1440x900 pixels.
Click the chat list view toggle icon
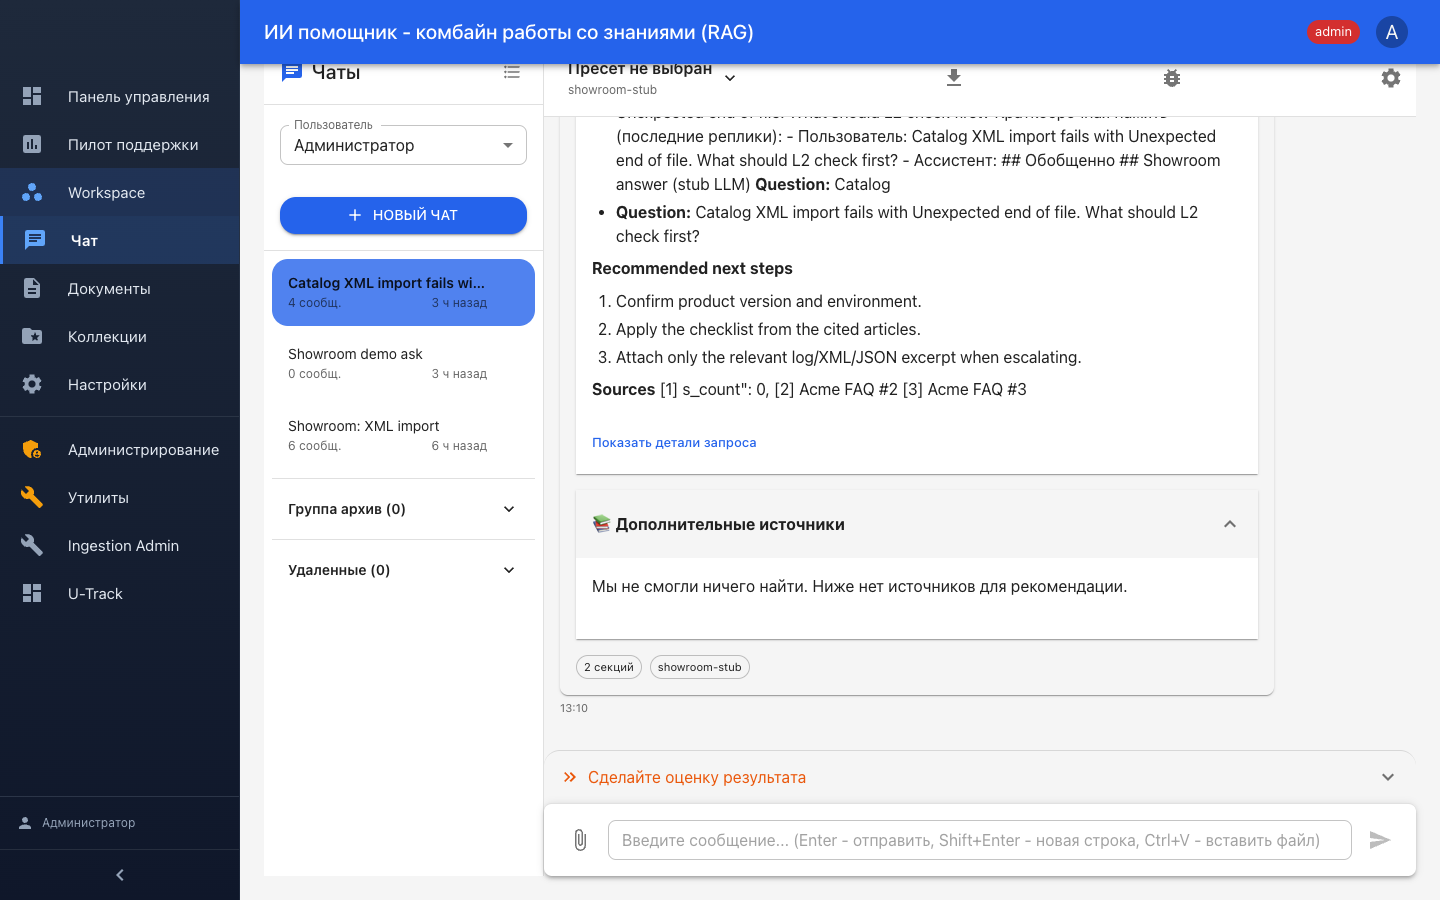pos(512,72)
